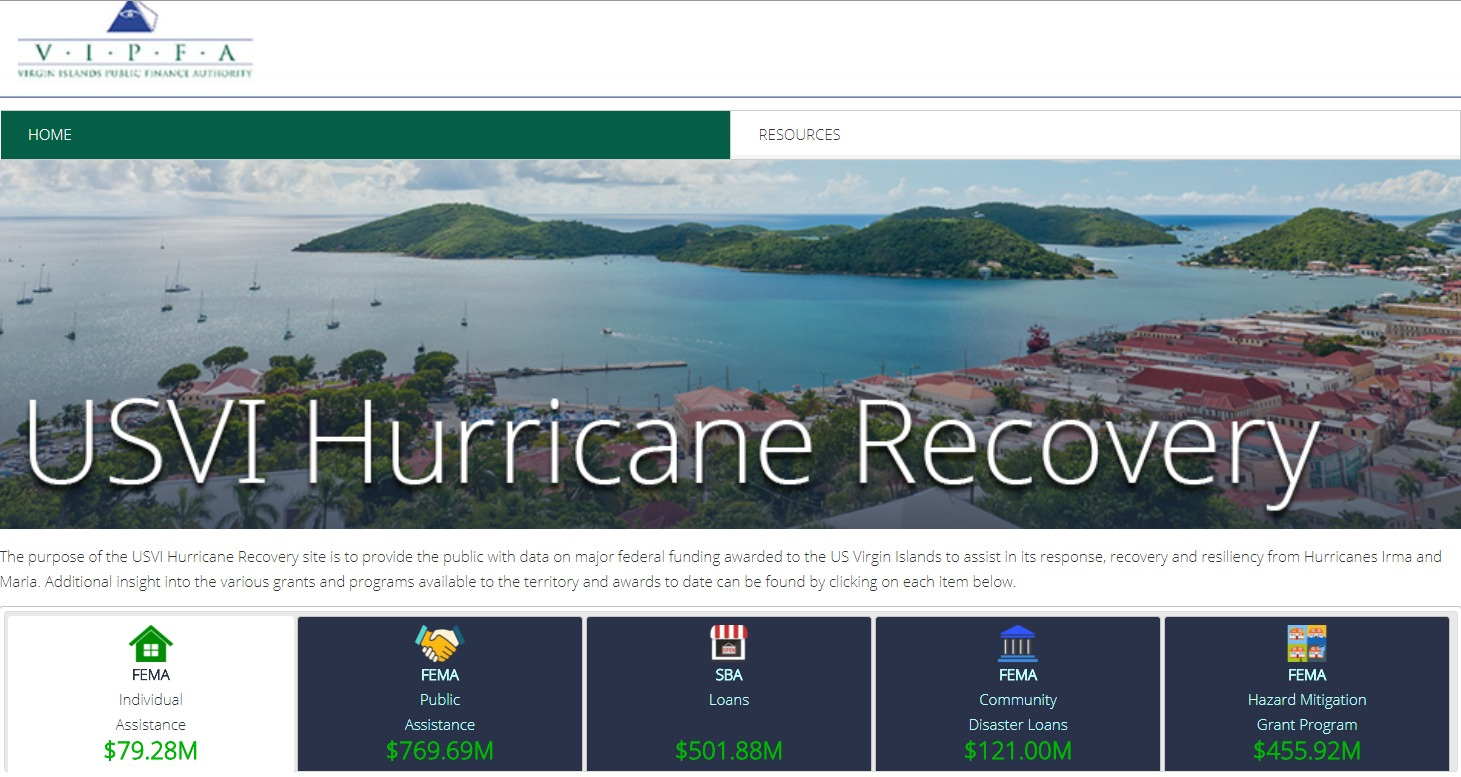This screenshot has height=777, width=1461.
Task: Open the HOME menu tab
Action: [x=365, y=135]
